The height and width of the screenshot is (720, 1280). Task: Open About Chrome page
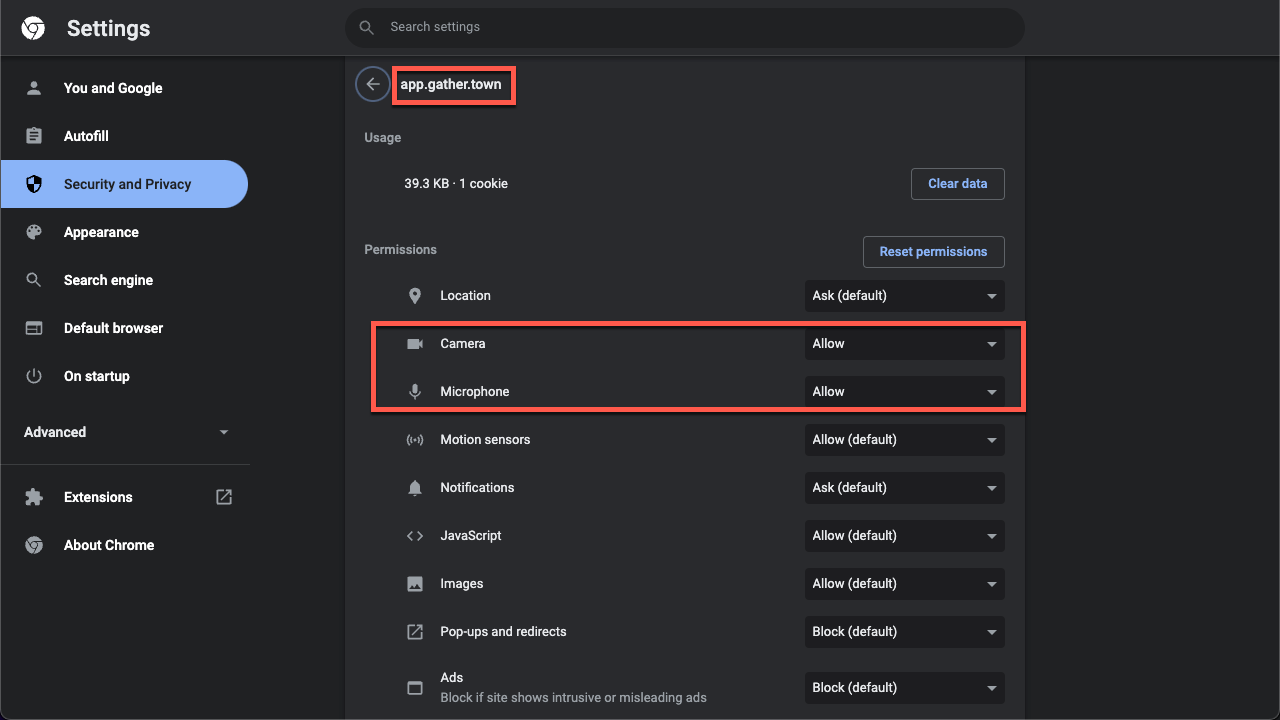pyautogui.click(x=124, y=545)
